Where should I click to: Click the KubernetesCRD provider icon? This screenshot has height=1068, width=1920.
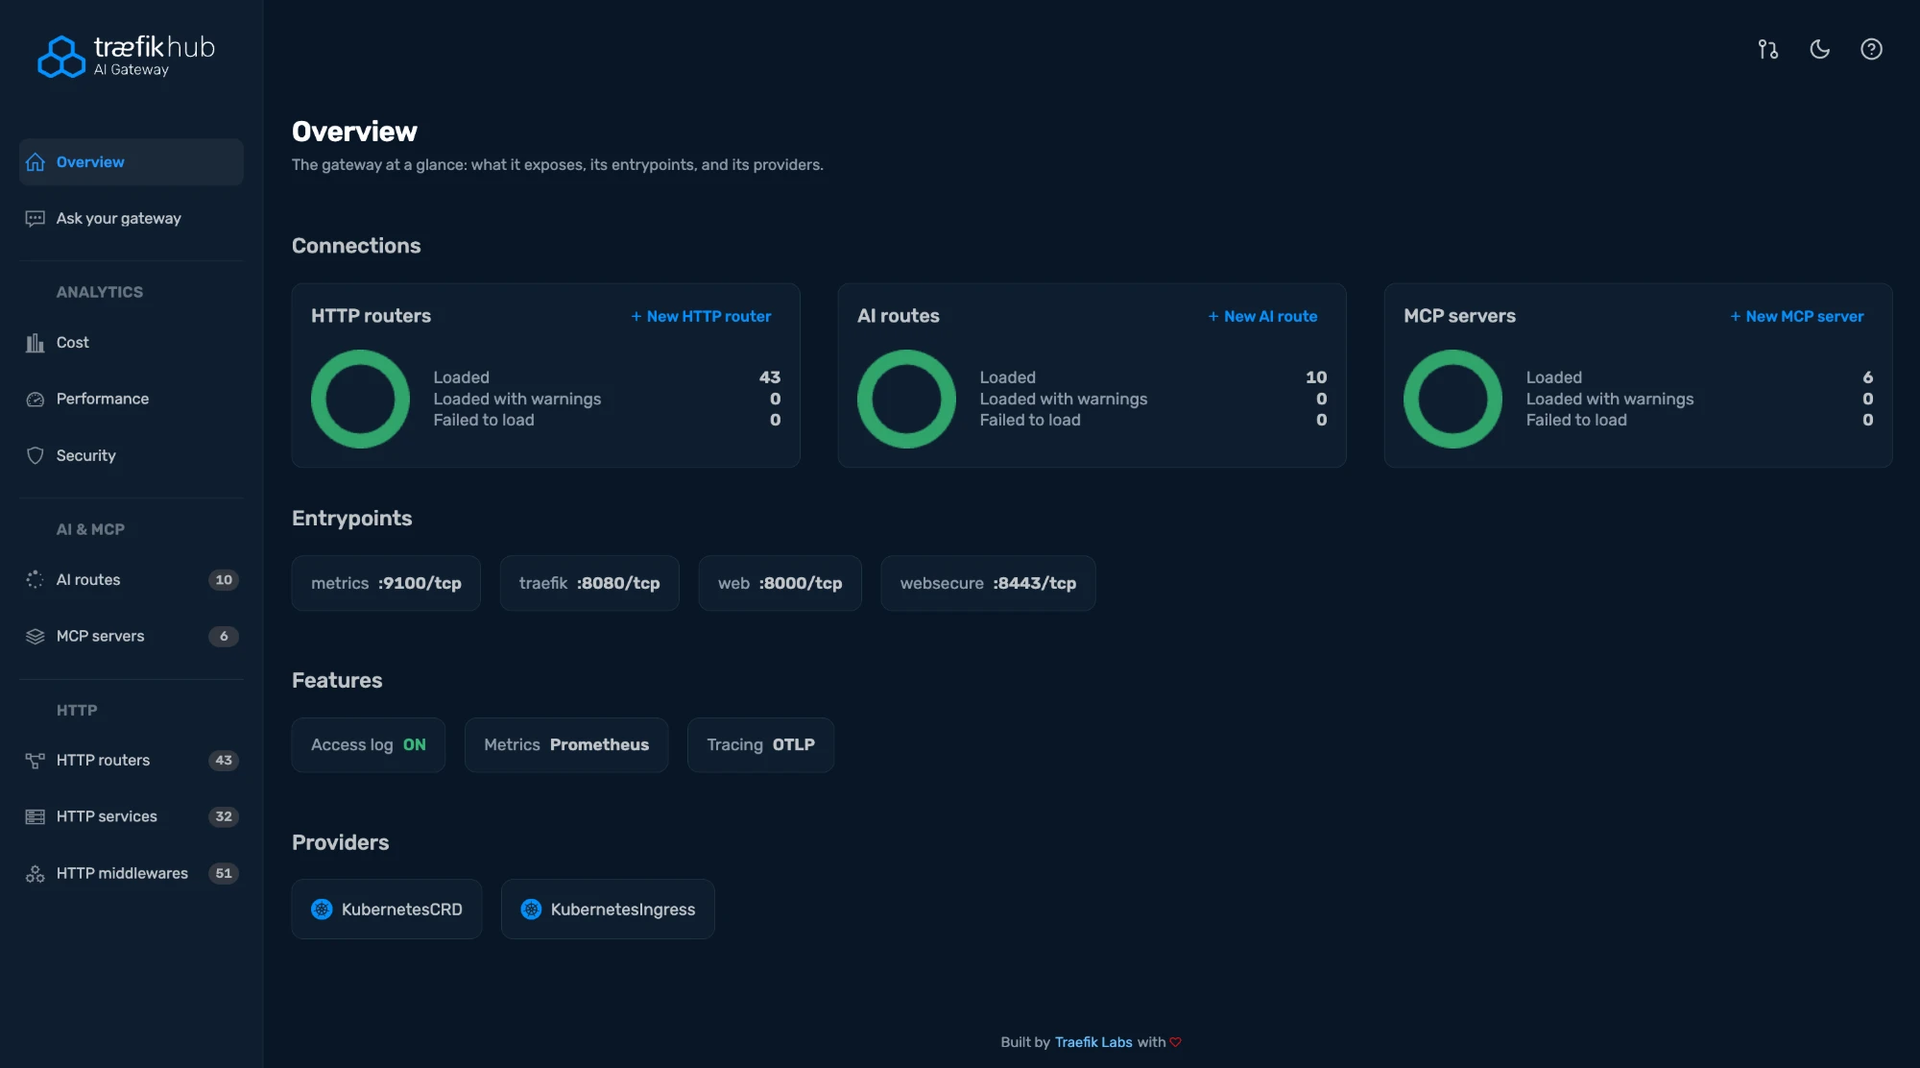322,909
